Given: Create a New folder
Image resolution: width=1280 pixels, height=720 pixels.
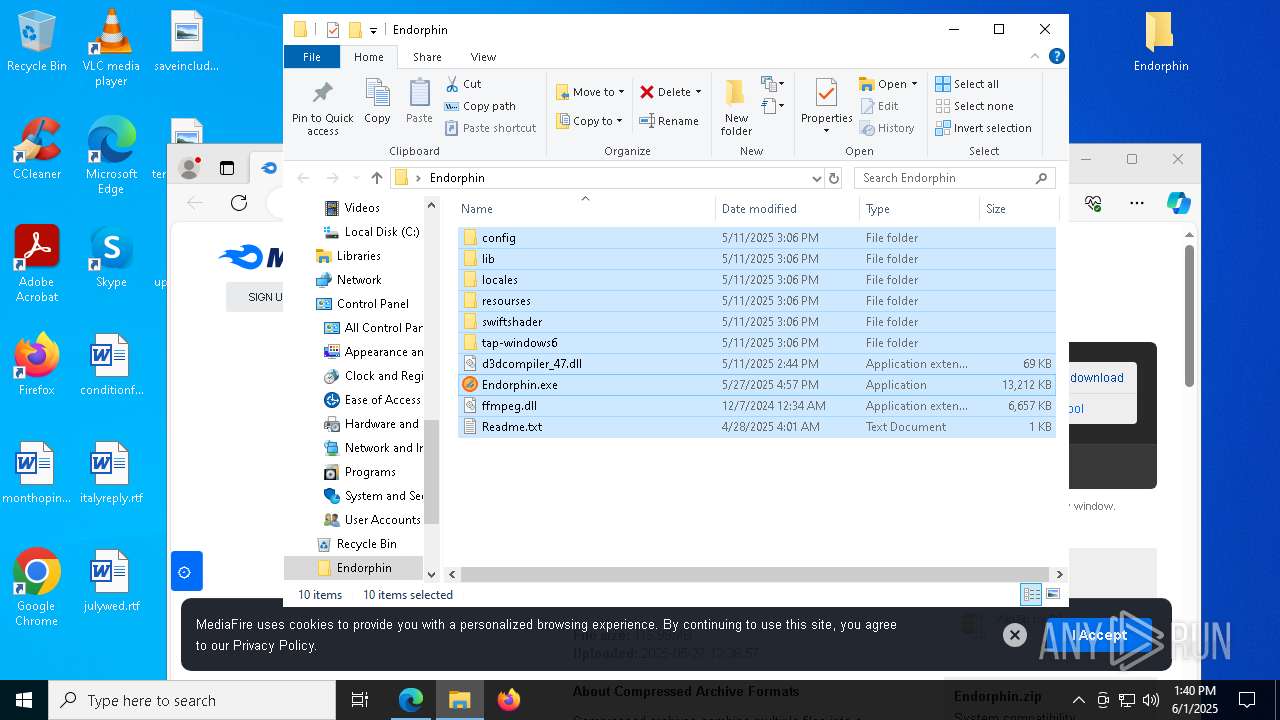Looking at the screenshot, I should point(736,107).
